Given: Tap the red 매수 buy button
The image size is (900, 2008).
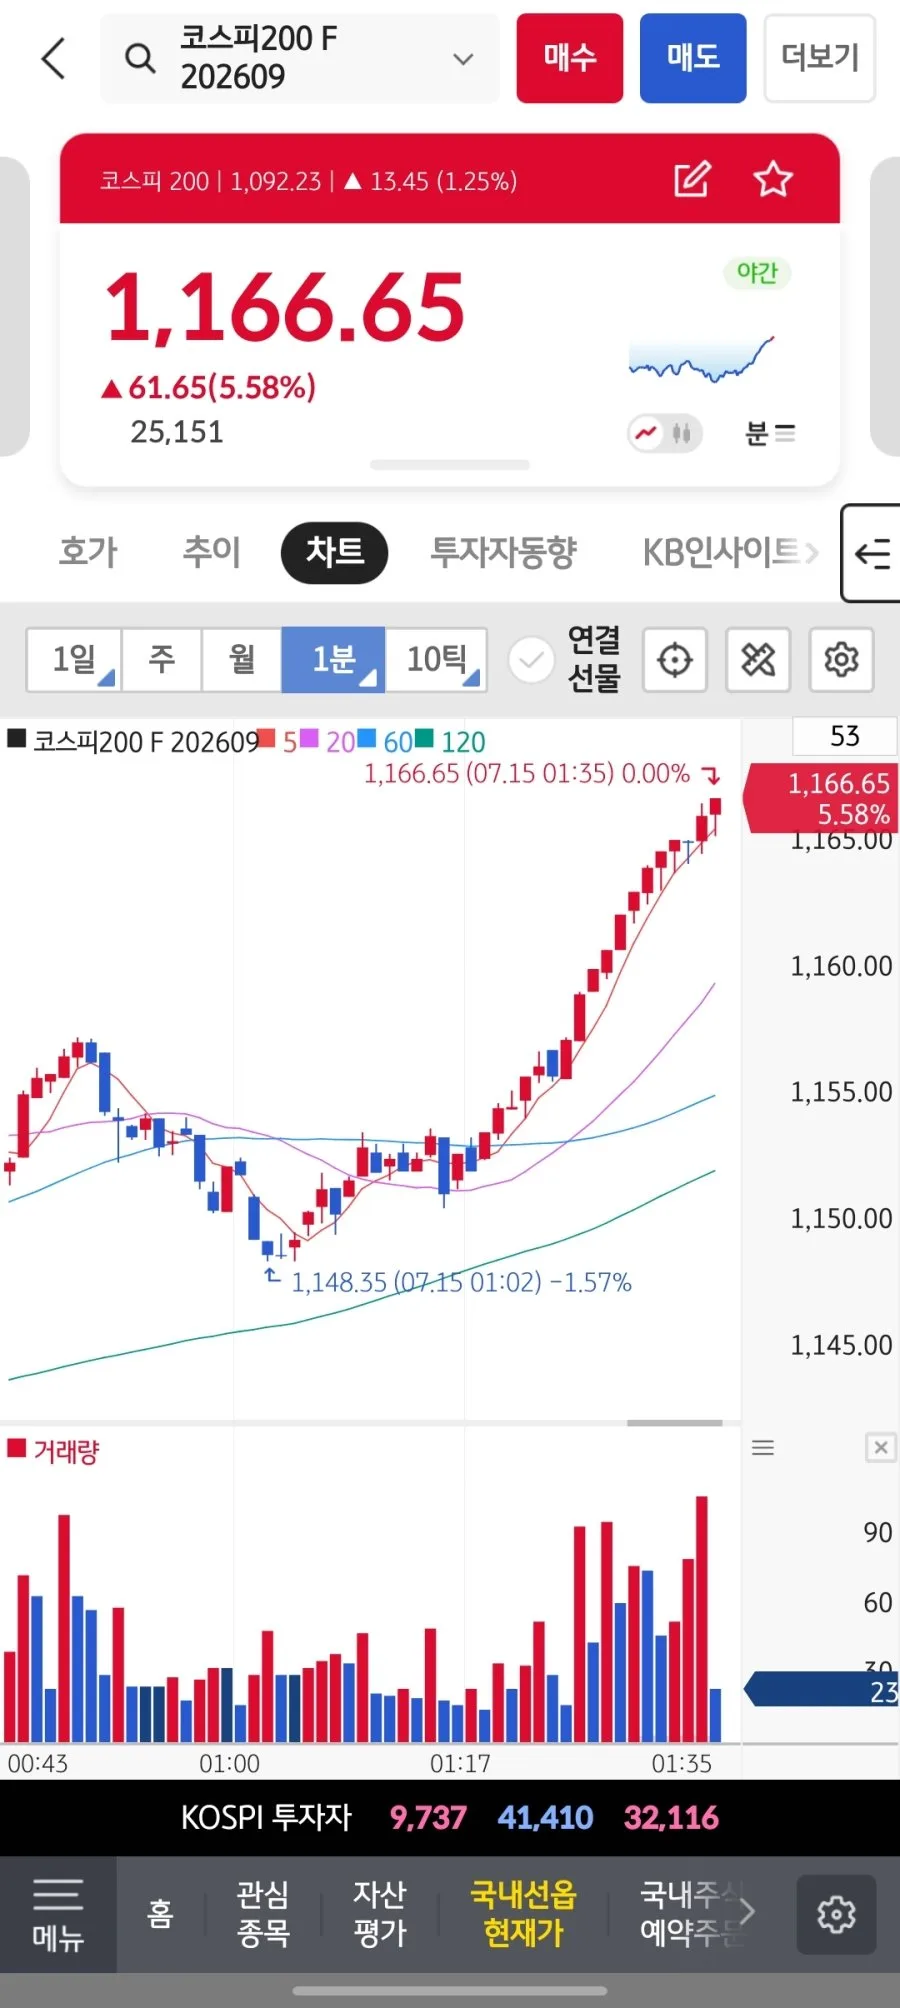Looking at the screenshot, I should pyautogui.click(x=570, y=58).
